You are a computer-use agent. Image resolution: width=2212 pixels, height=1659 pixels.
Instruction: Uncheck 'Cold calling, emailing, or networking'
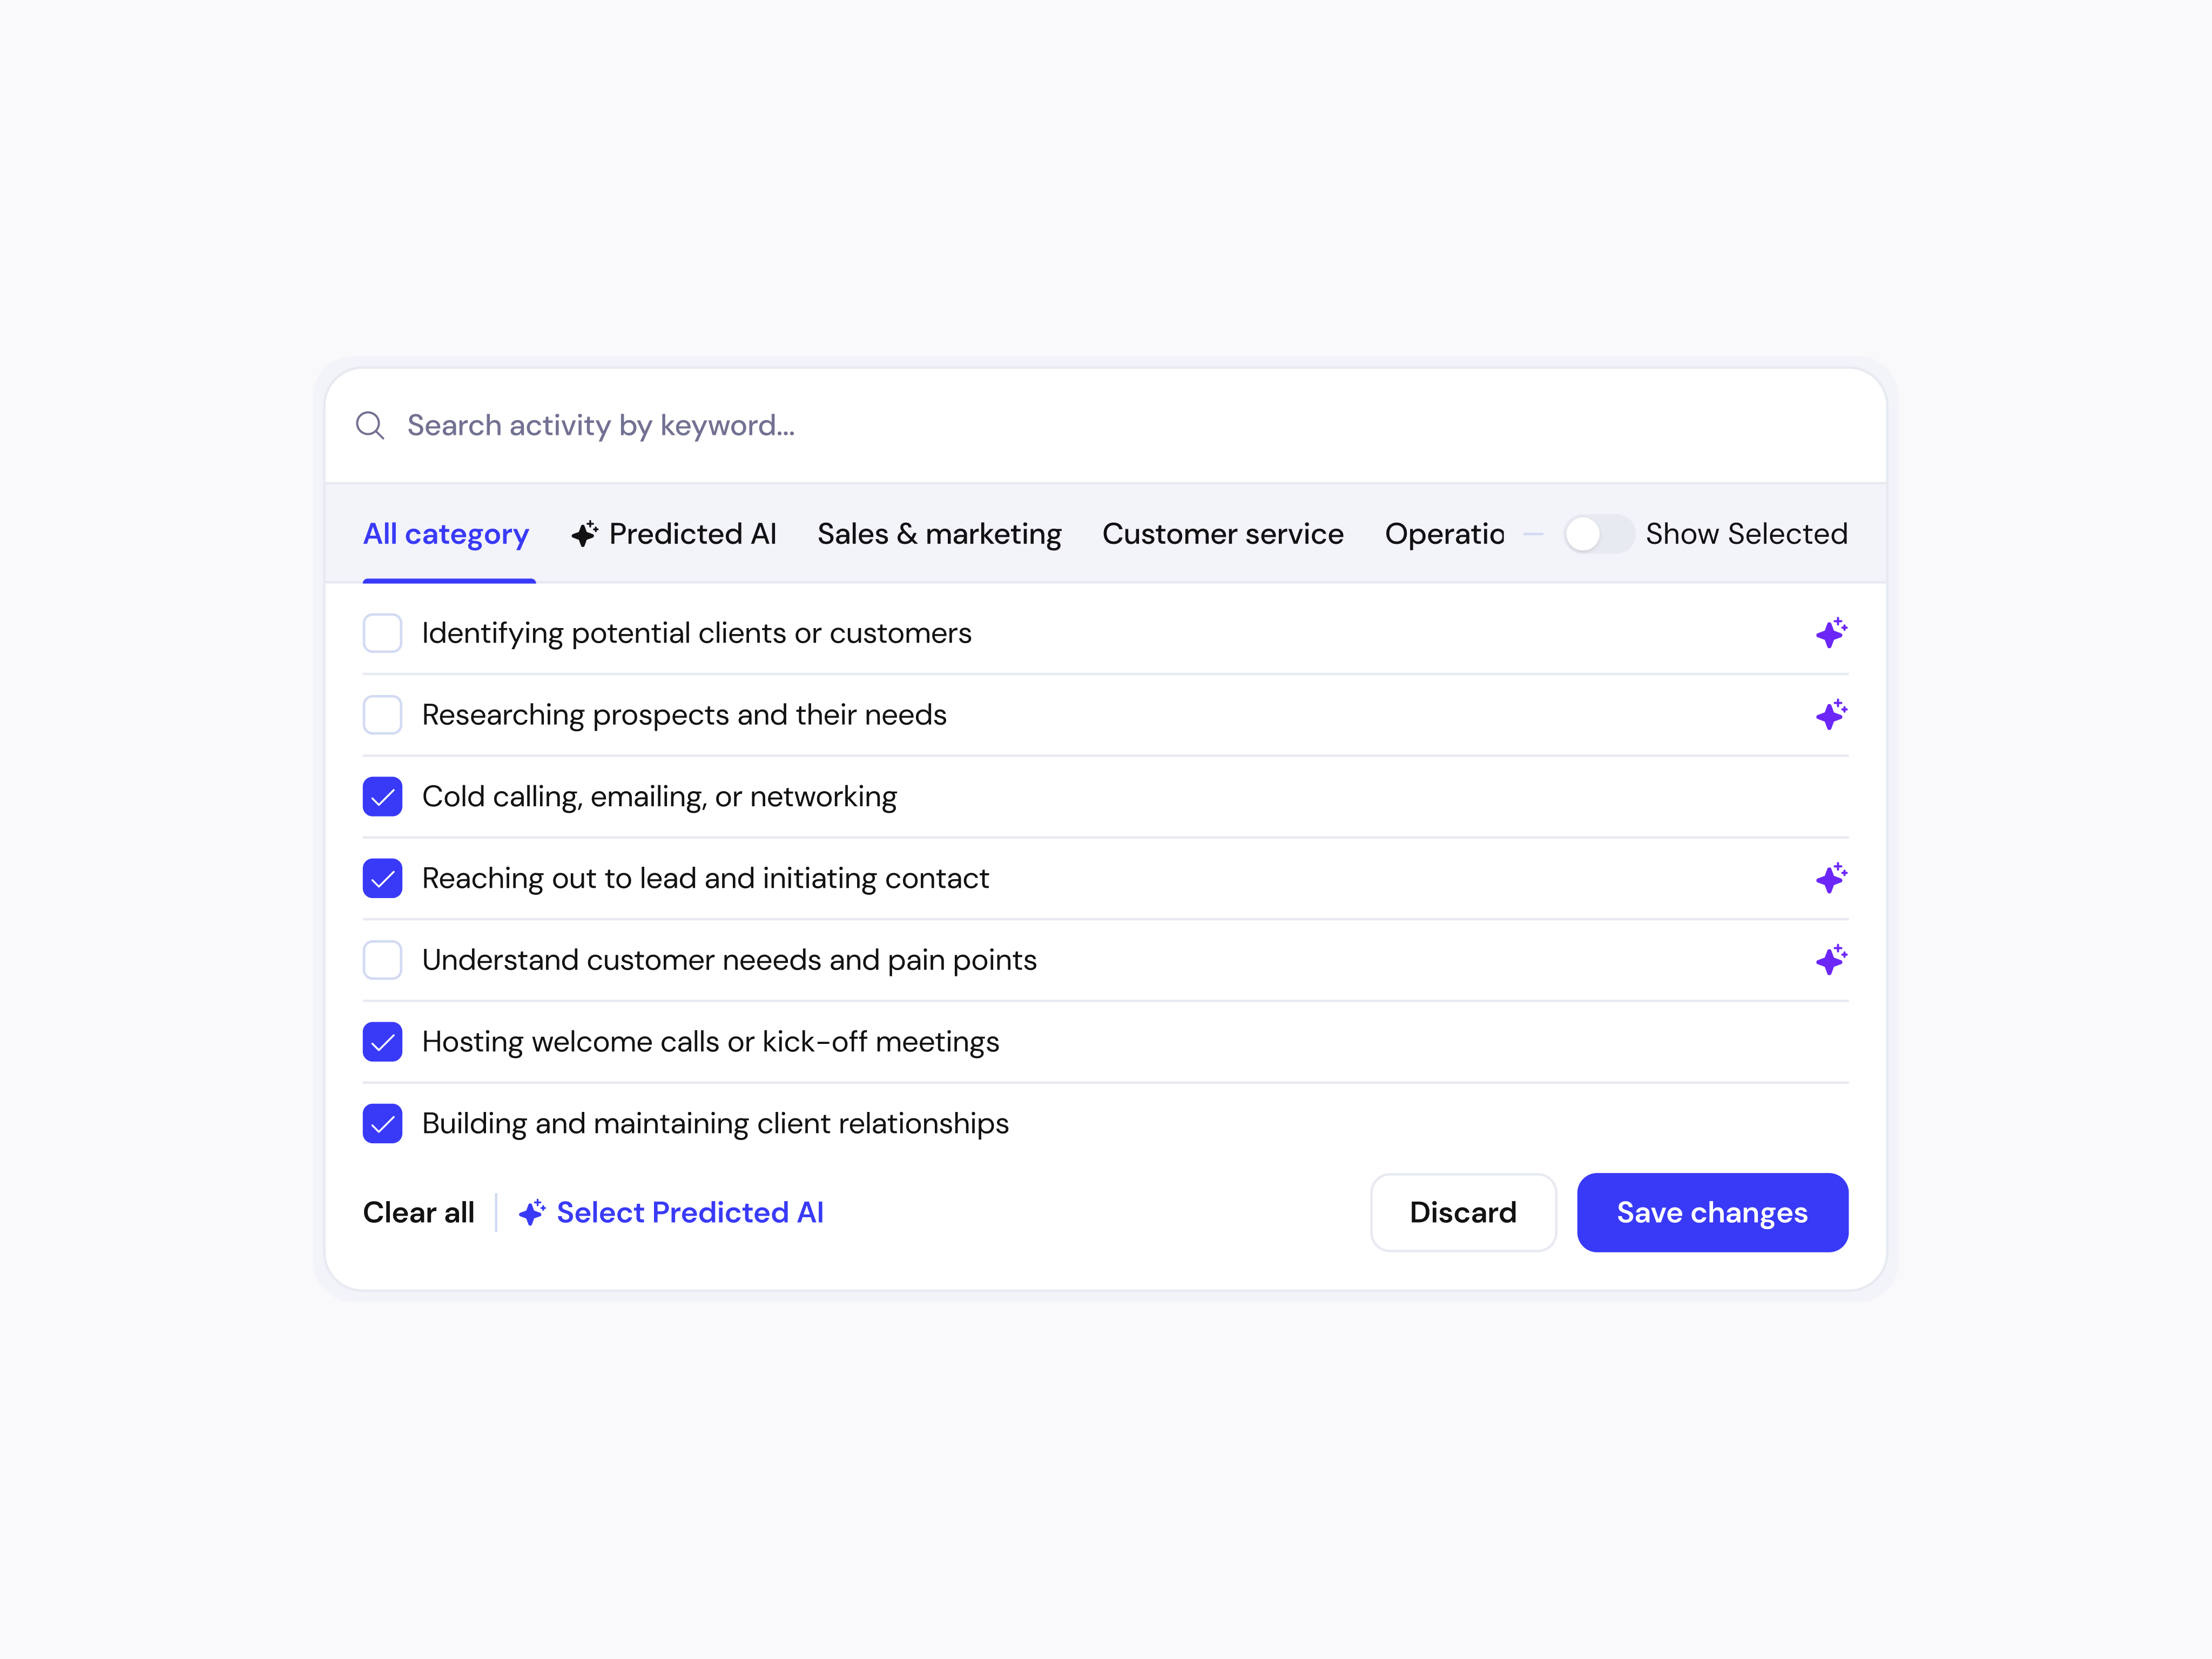pos(382,796)
